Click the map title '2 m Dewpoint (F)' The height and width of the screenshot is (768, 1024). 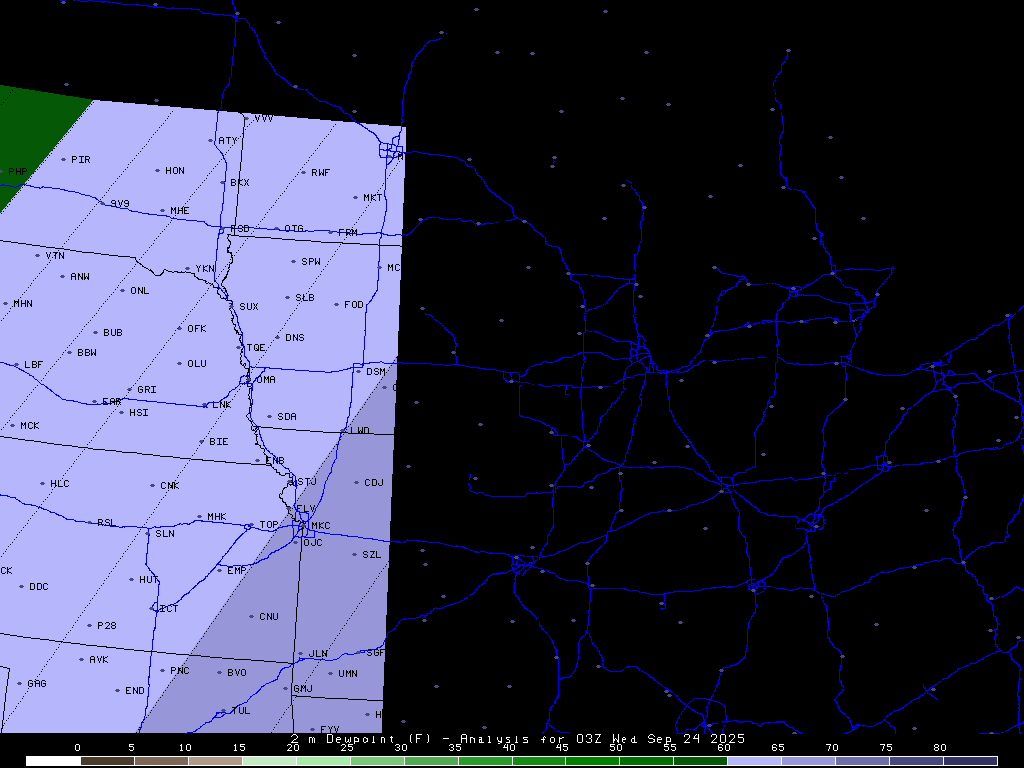(361, 738)
